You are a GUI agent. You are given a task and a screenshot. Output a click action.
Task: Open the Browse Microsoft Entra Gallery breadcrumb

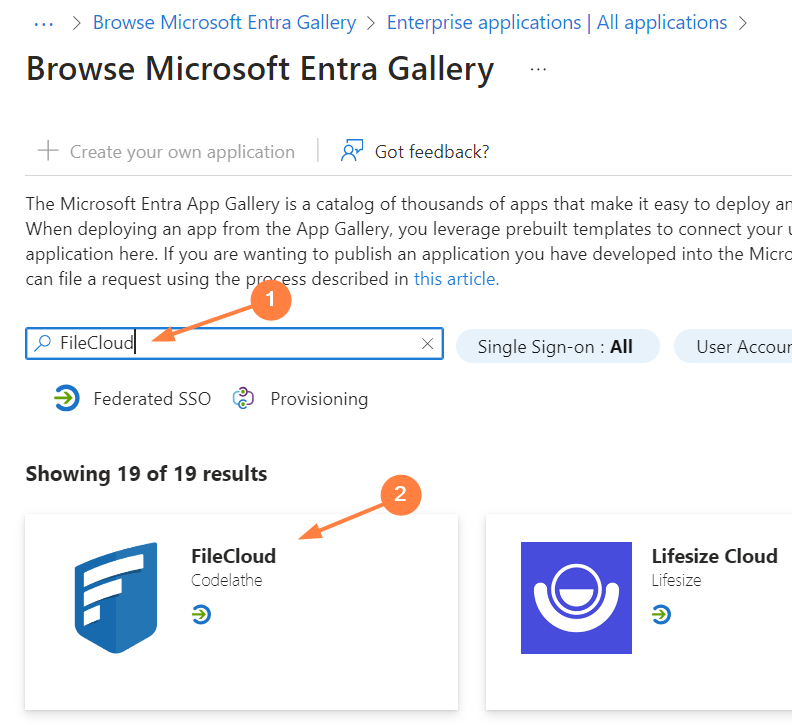pos(224,22)
